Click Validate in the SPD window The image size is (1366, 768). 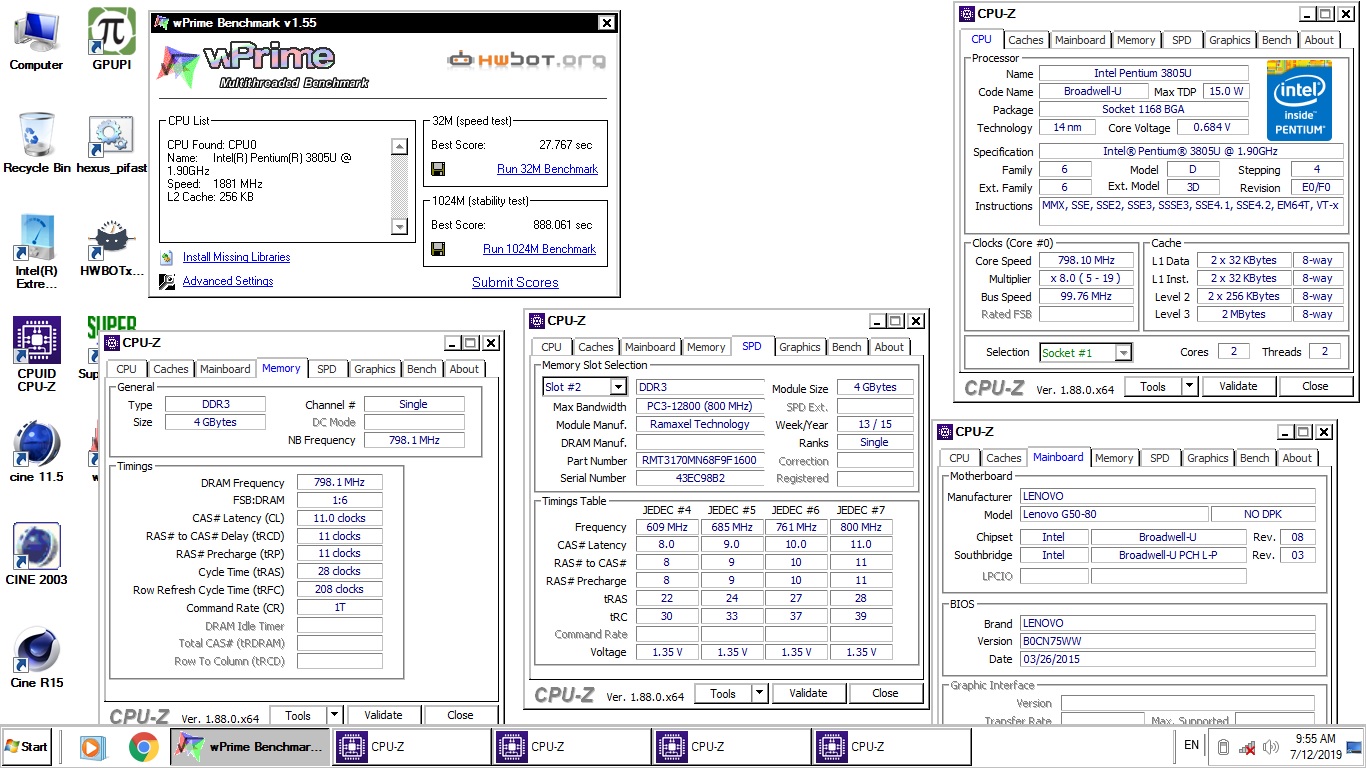click(808, 693)
